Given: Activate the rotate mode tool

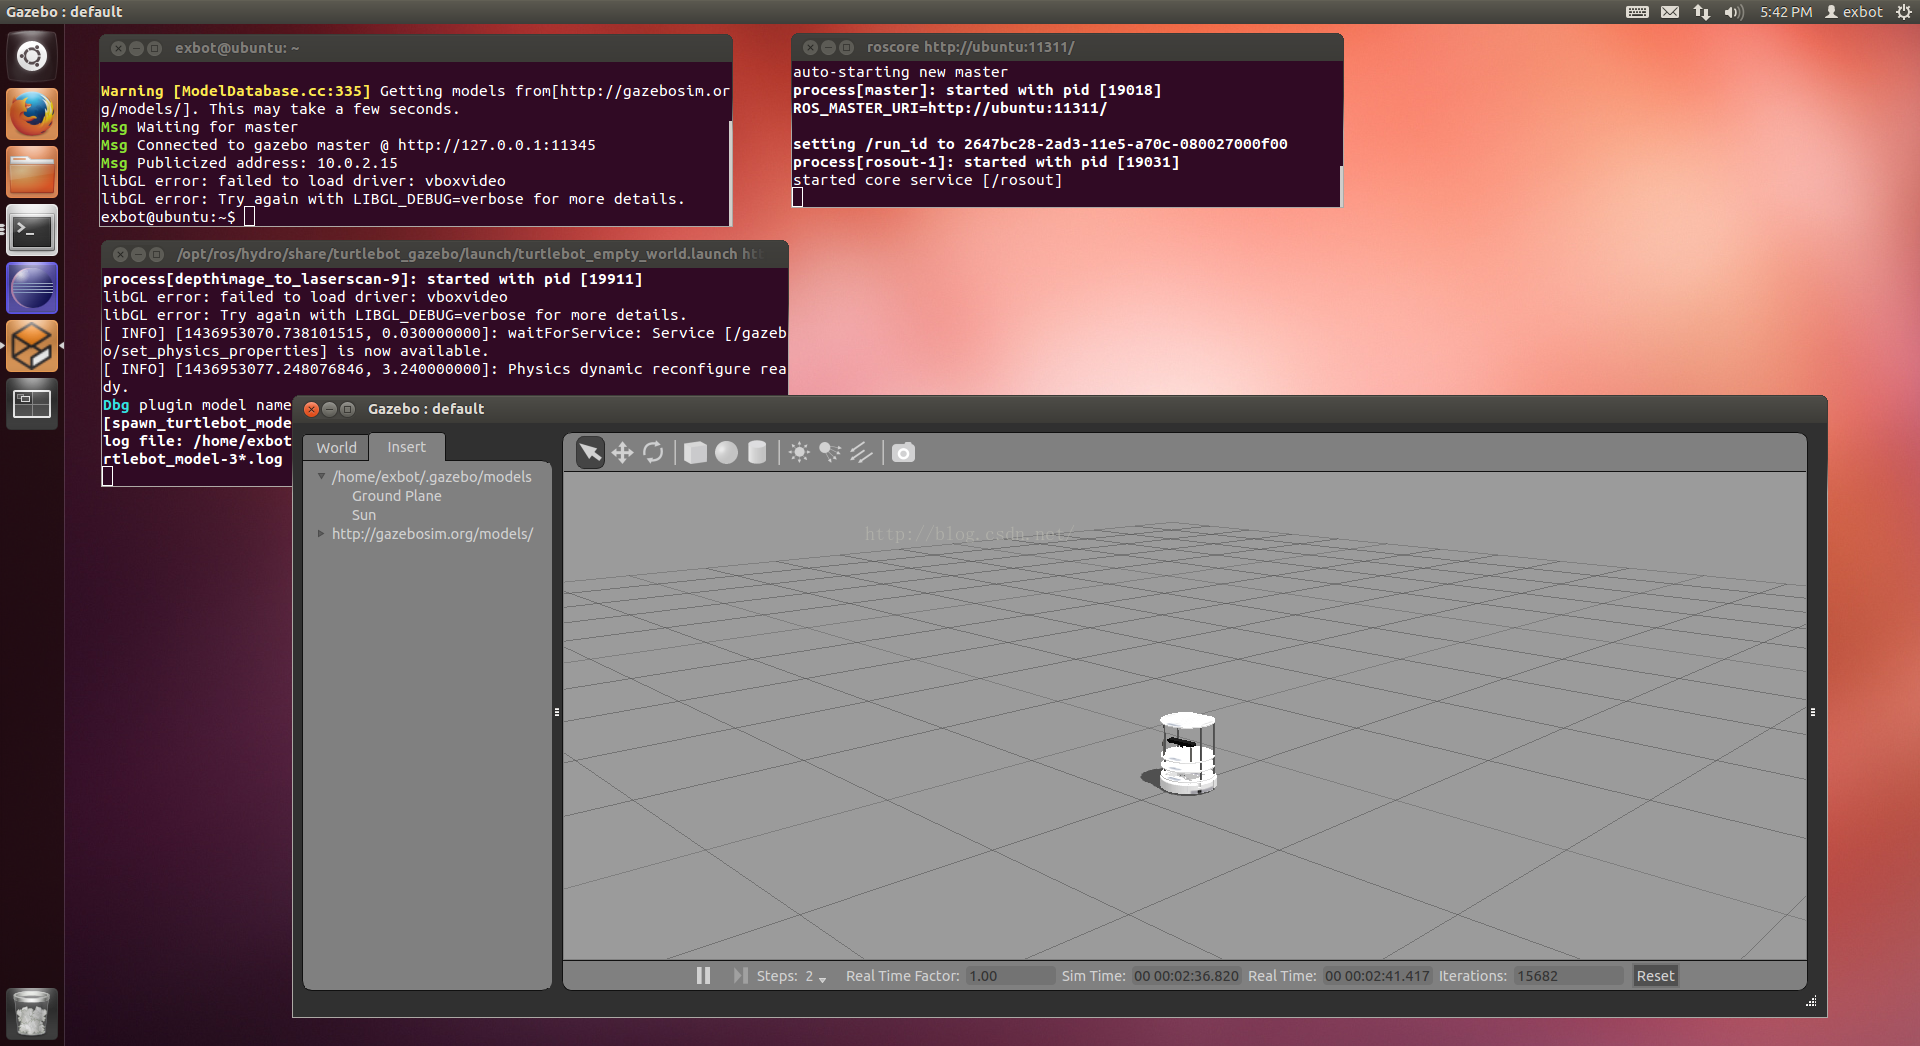Looking at the screenshot, I should tap(653, 453).
